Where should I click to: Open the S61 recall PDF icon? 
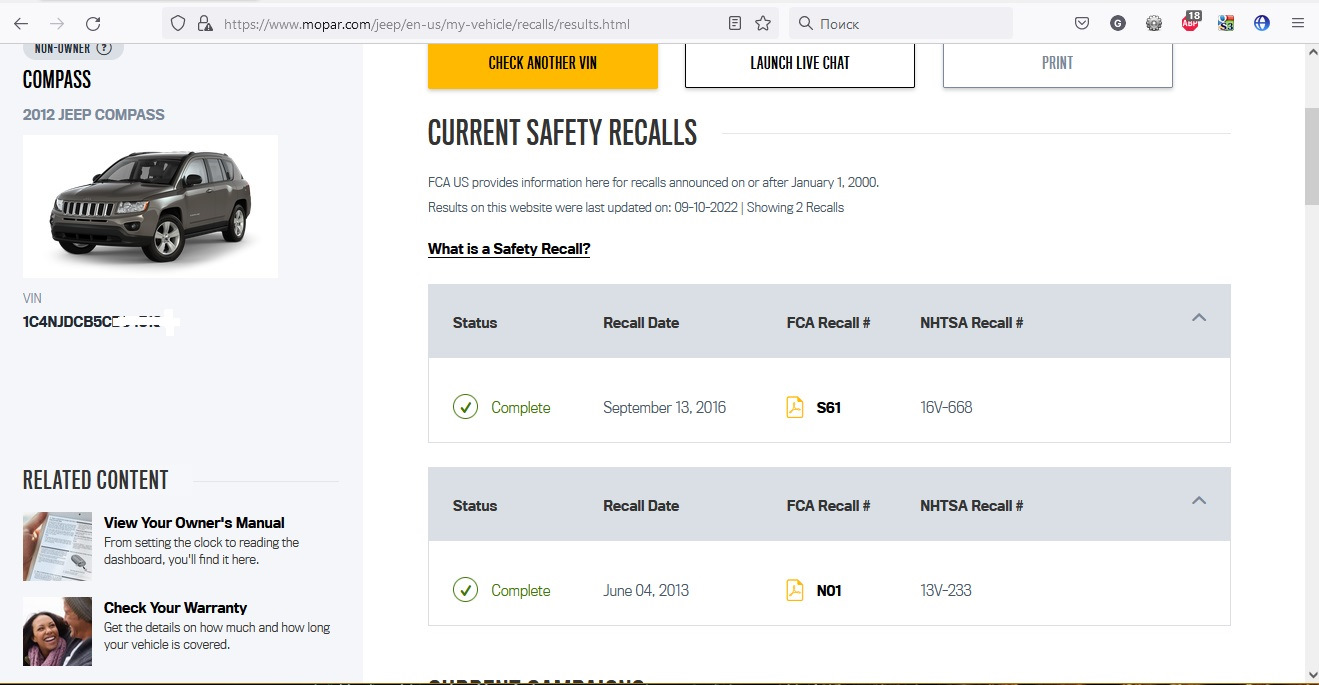tap(795, 407)
